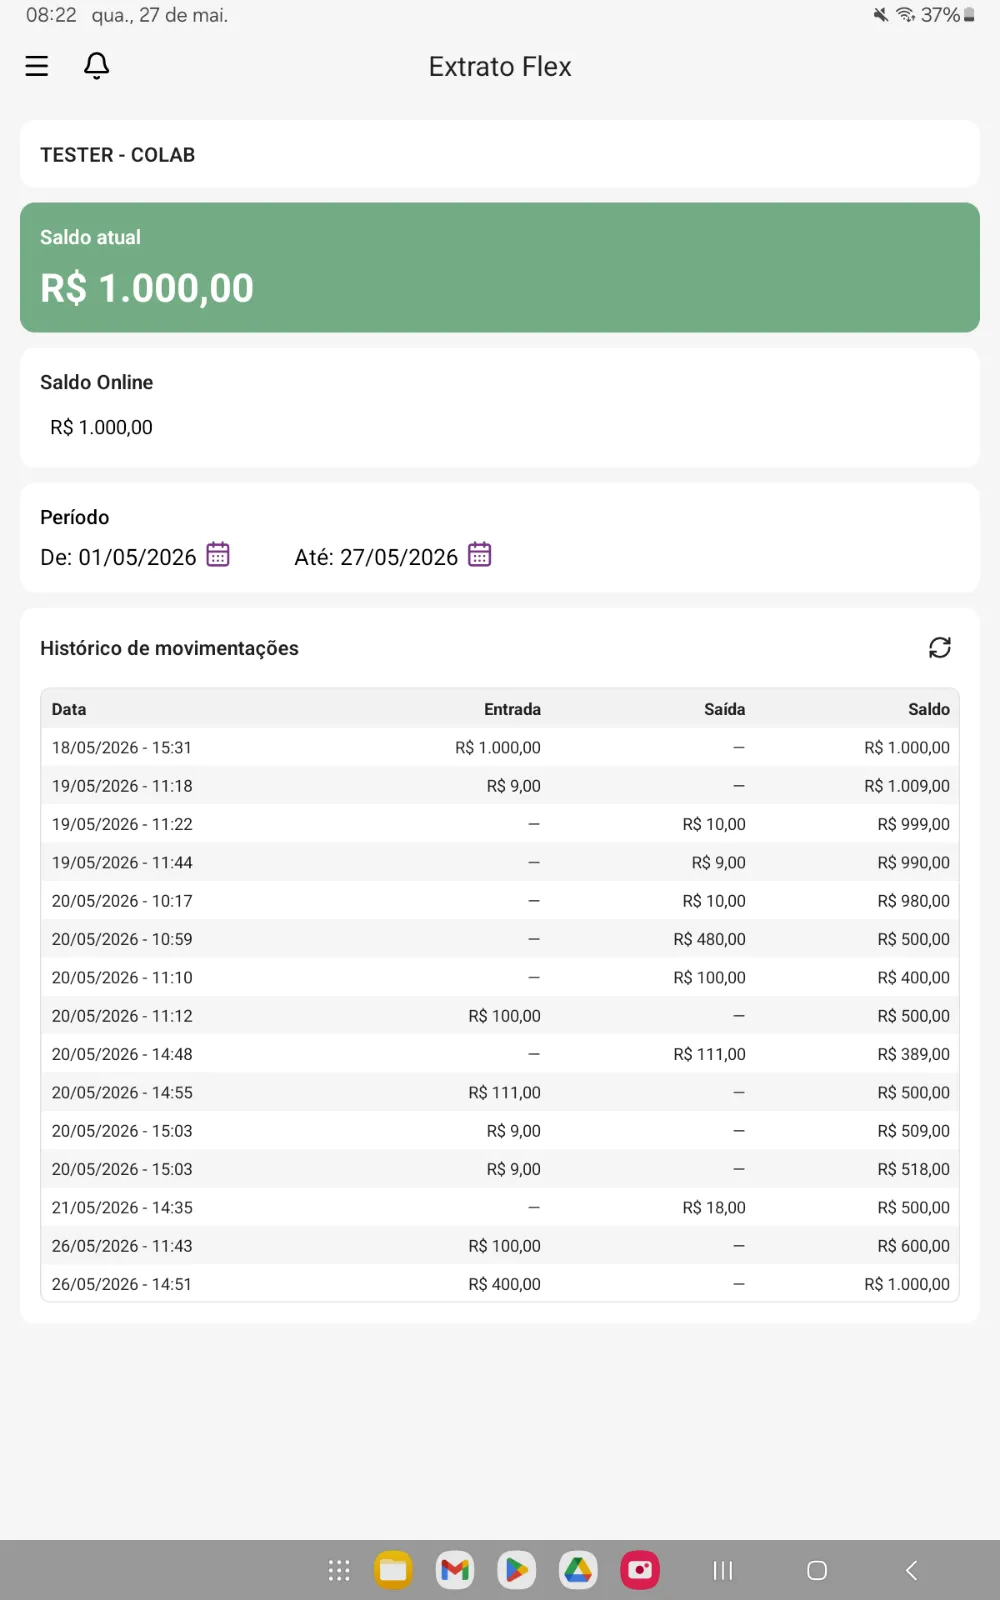Select row 19/05/2026 - 11:18
Image resolution: width=1000 pixels, height=1600 pixels.
(500, 786)
